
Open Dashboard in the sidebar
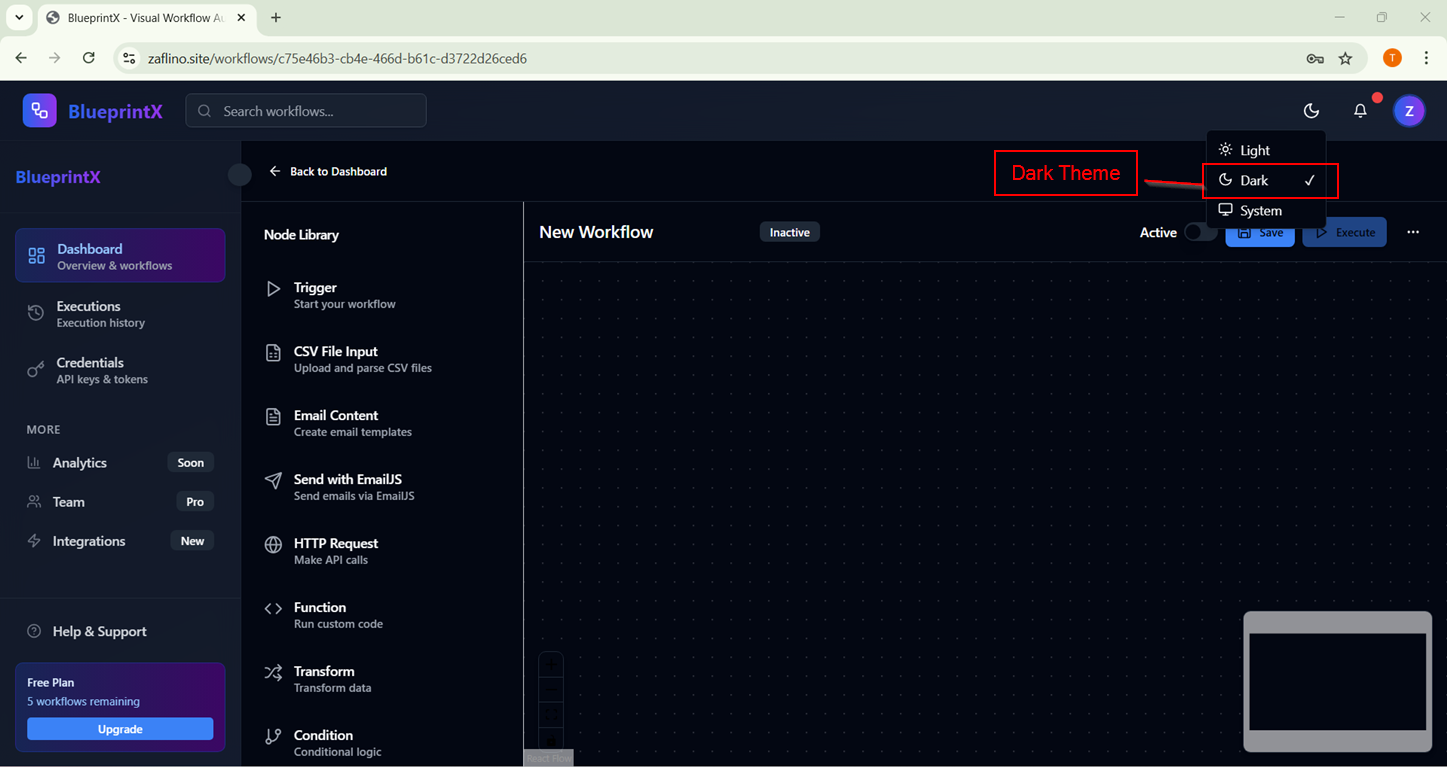tap(120, 256)
